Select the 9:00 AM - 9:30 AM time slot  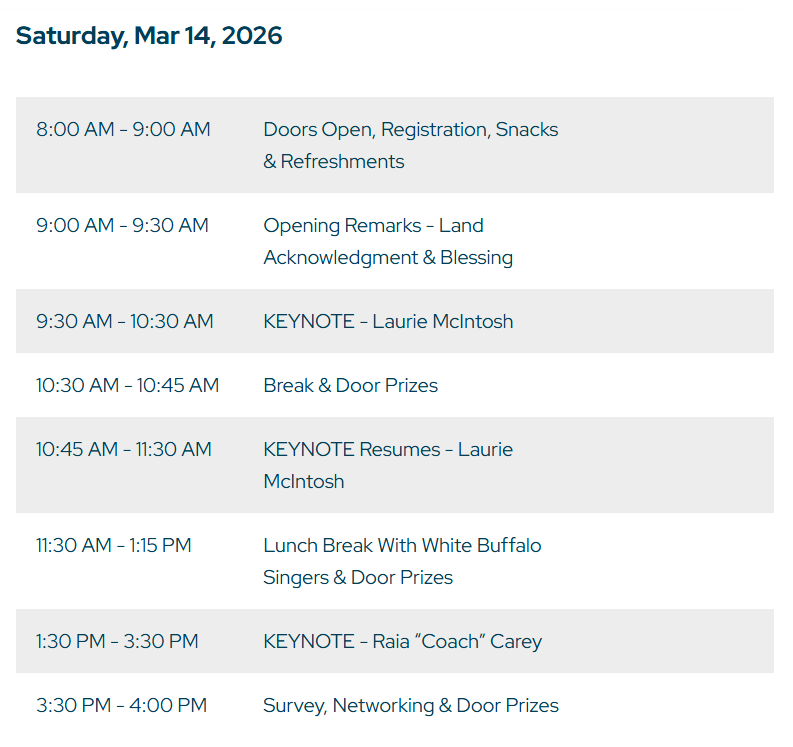(x=122, y=226)
